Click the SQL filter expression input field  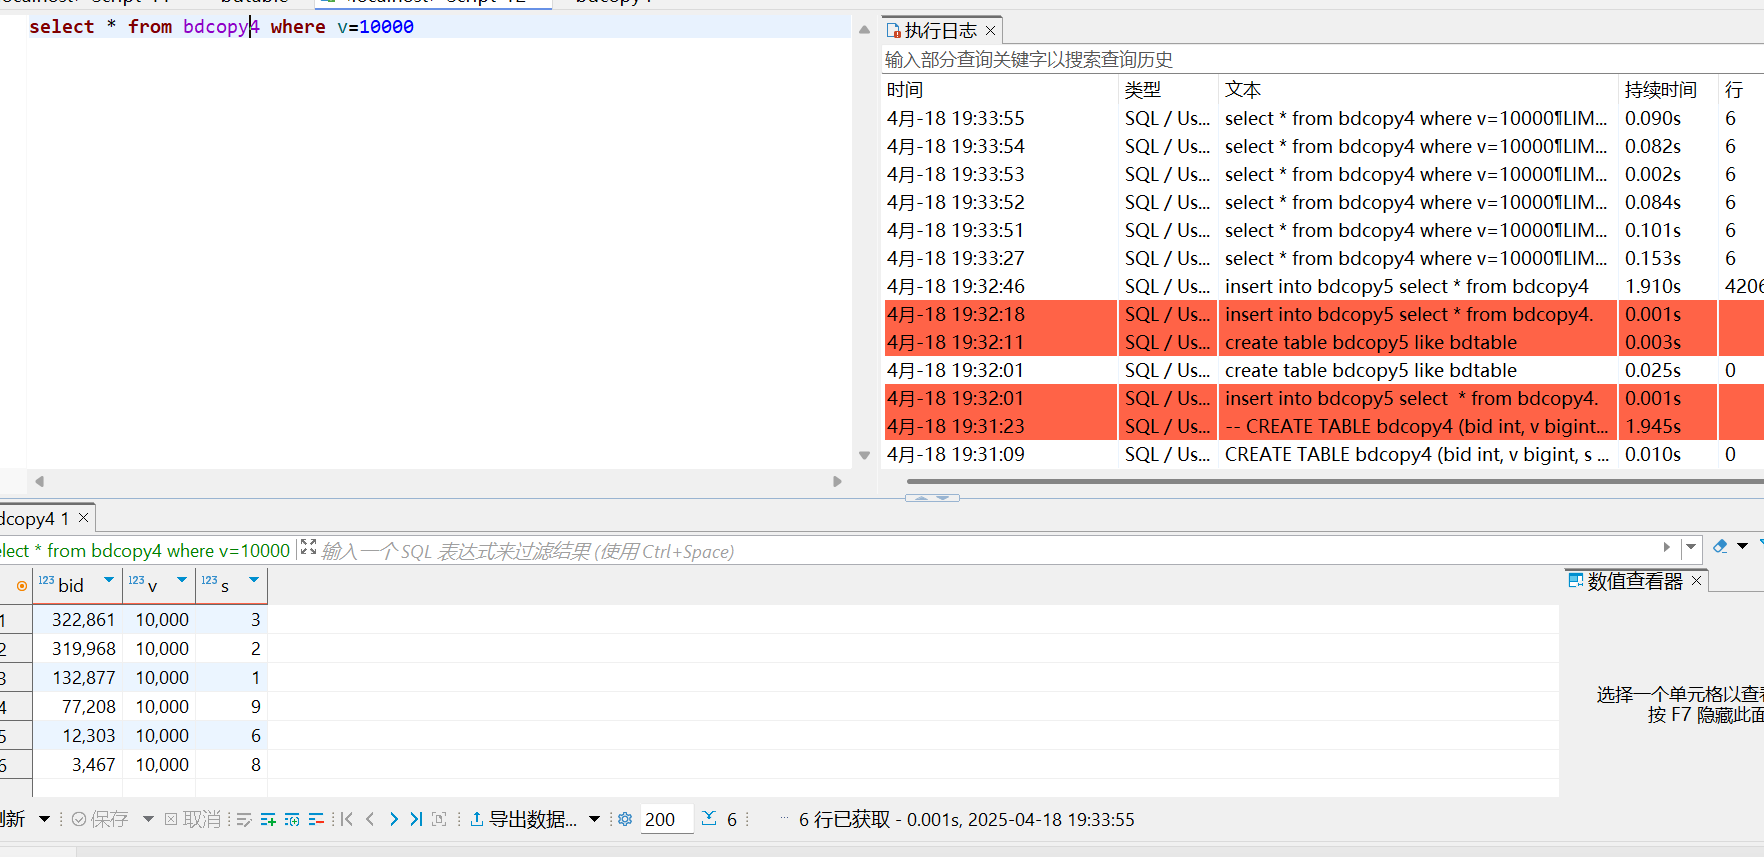tap(988, 551)
